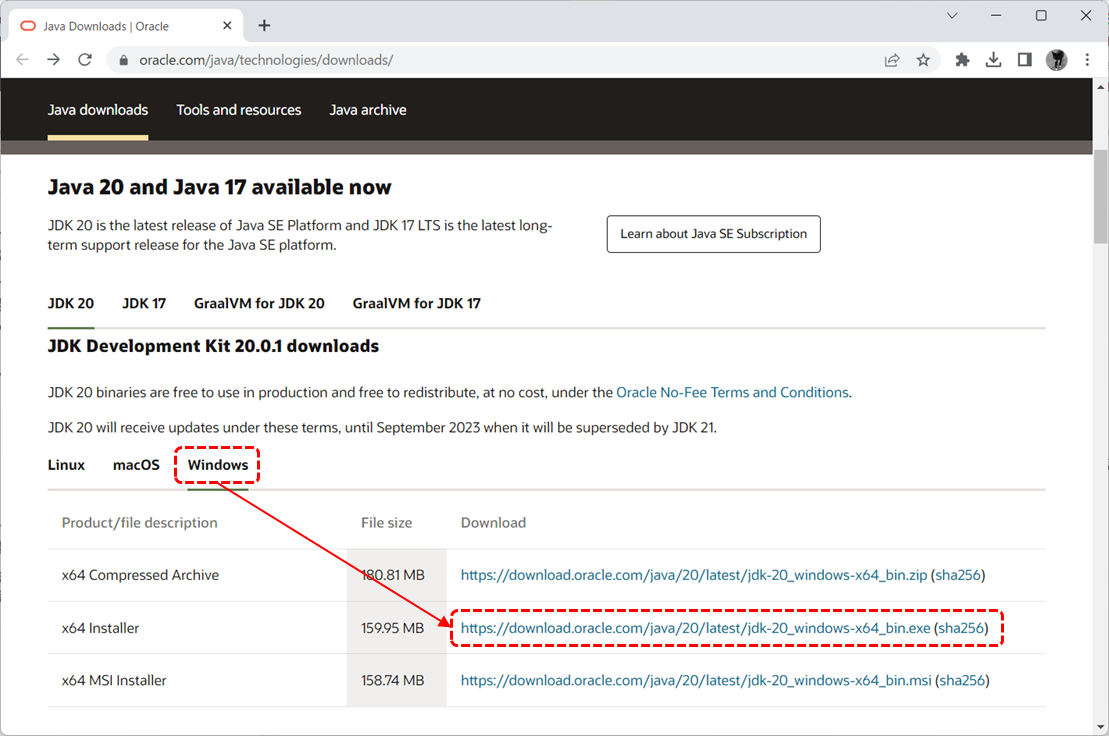1109x736 pixels.
Task: Click the Product/file description header
Action: pos(139,523)
